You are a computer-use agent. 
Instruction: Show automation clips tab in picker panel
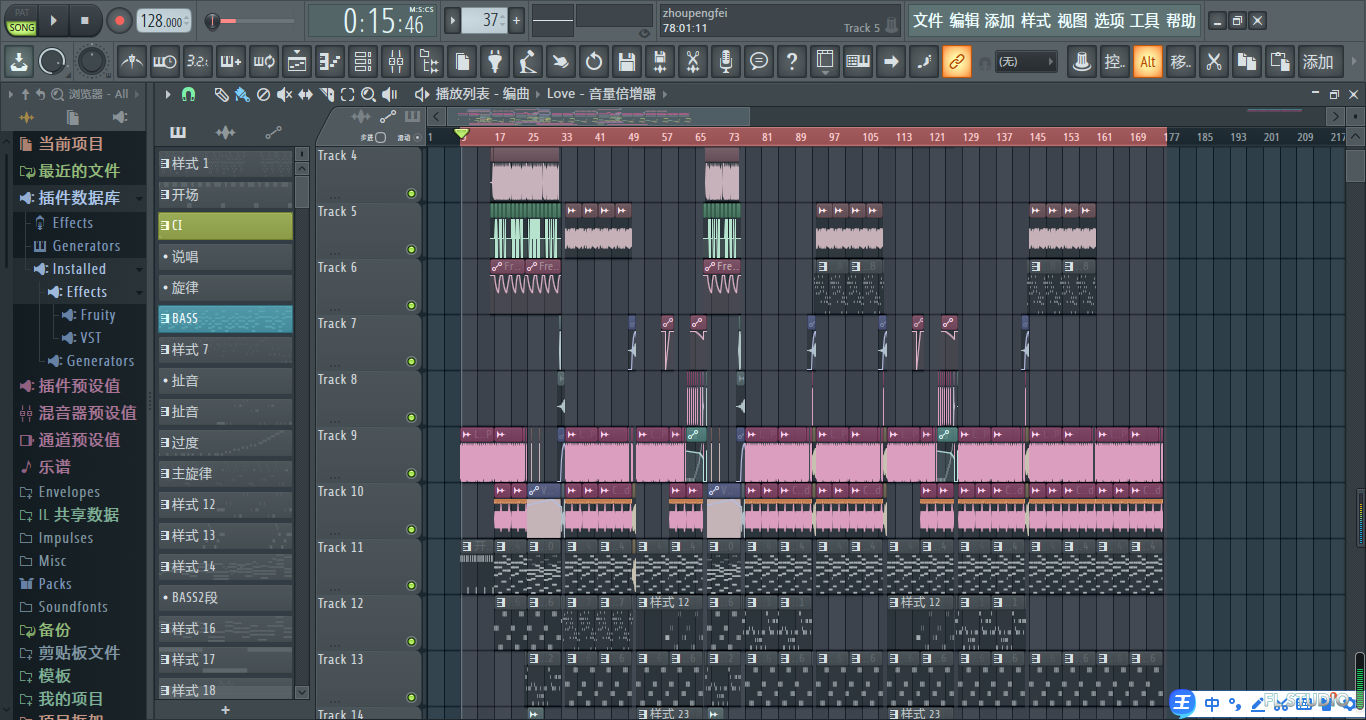(x=273, y=132)
